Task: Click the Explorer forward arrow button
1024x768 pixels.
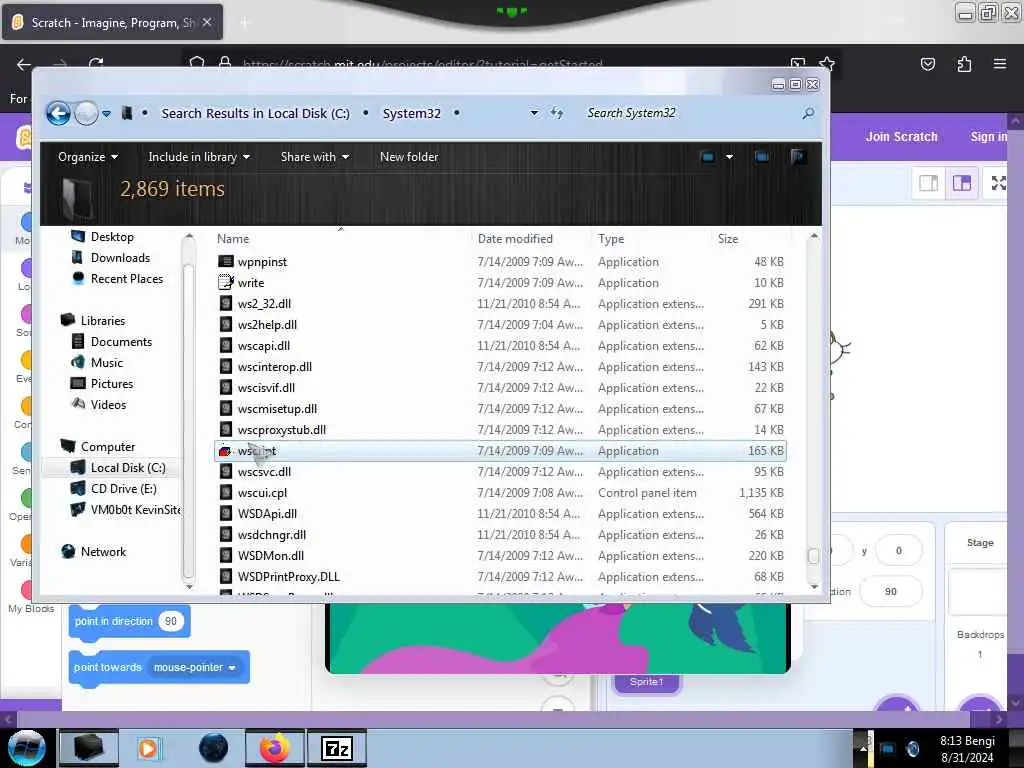Action: click(86, 114)
